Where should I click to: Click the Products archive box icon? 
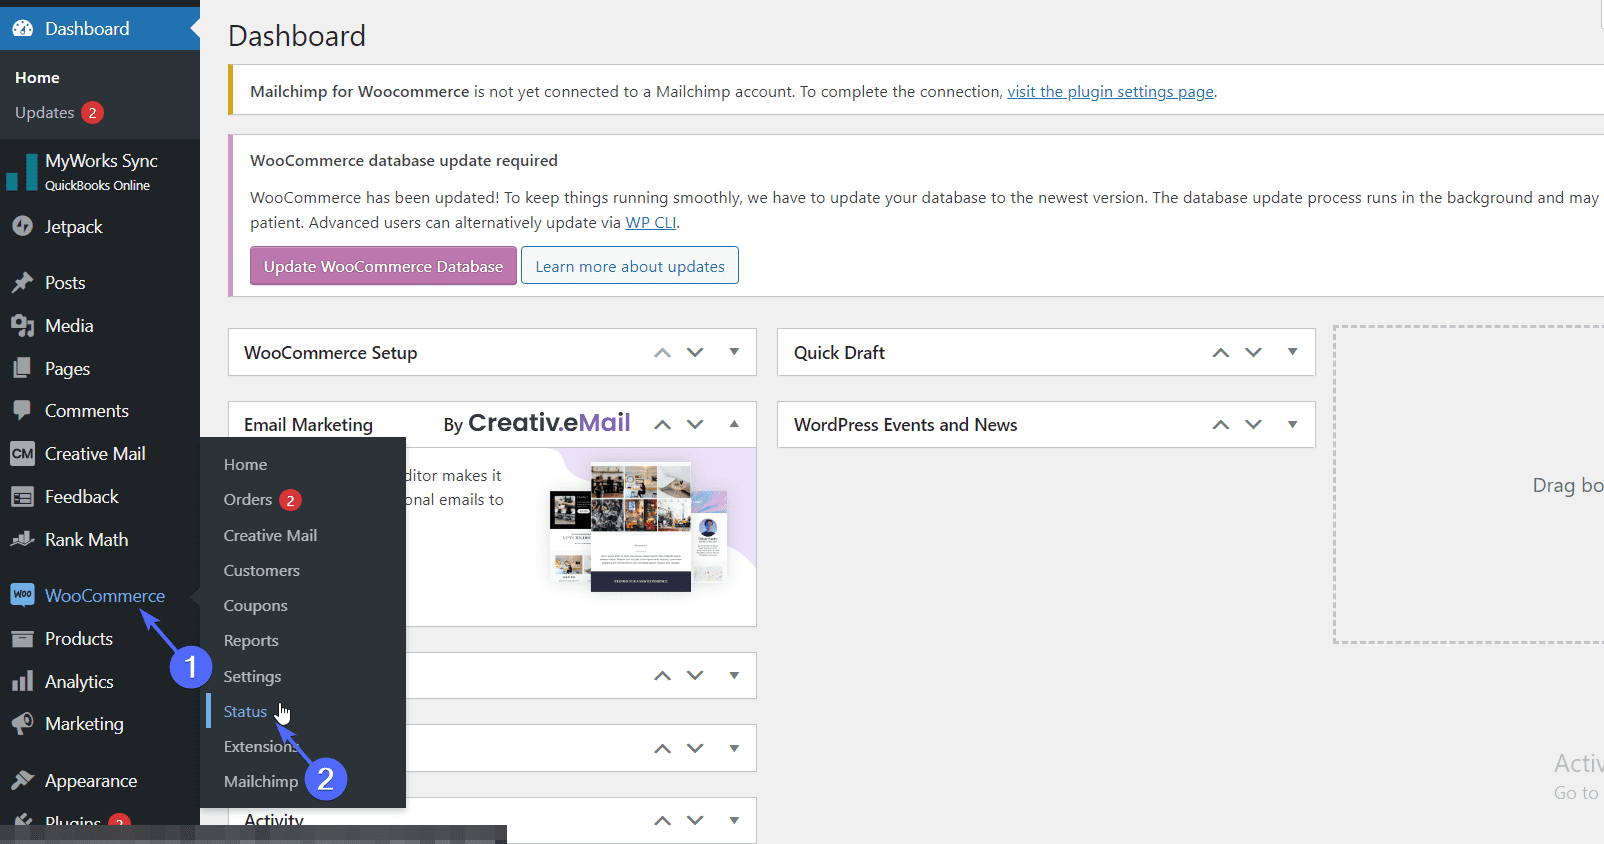22,639
